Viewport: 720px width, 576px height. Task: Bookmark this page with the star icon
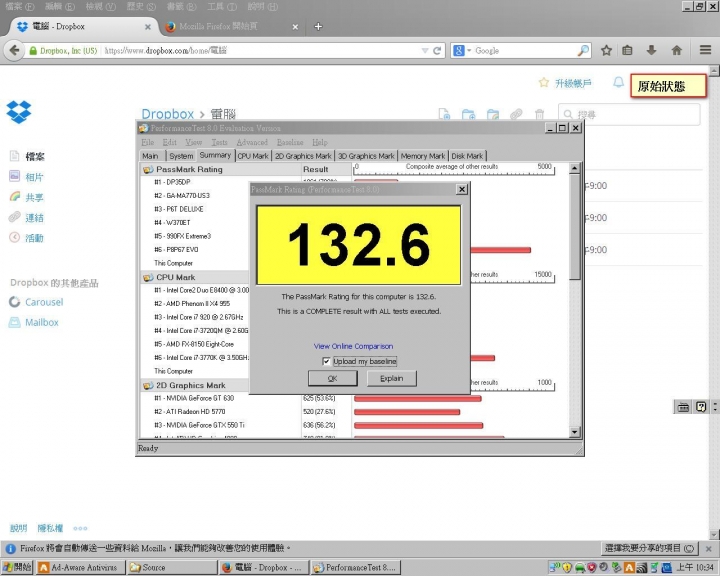[607, 51]
